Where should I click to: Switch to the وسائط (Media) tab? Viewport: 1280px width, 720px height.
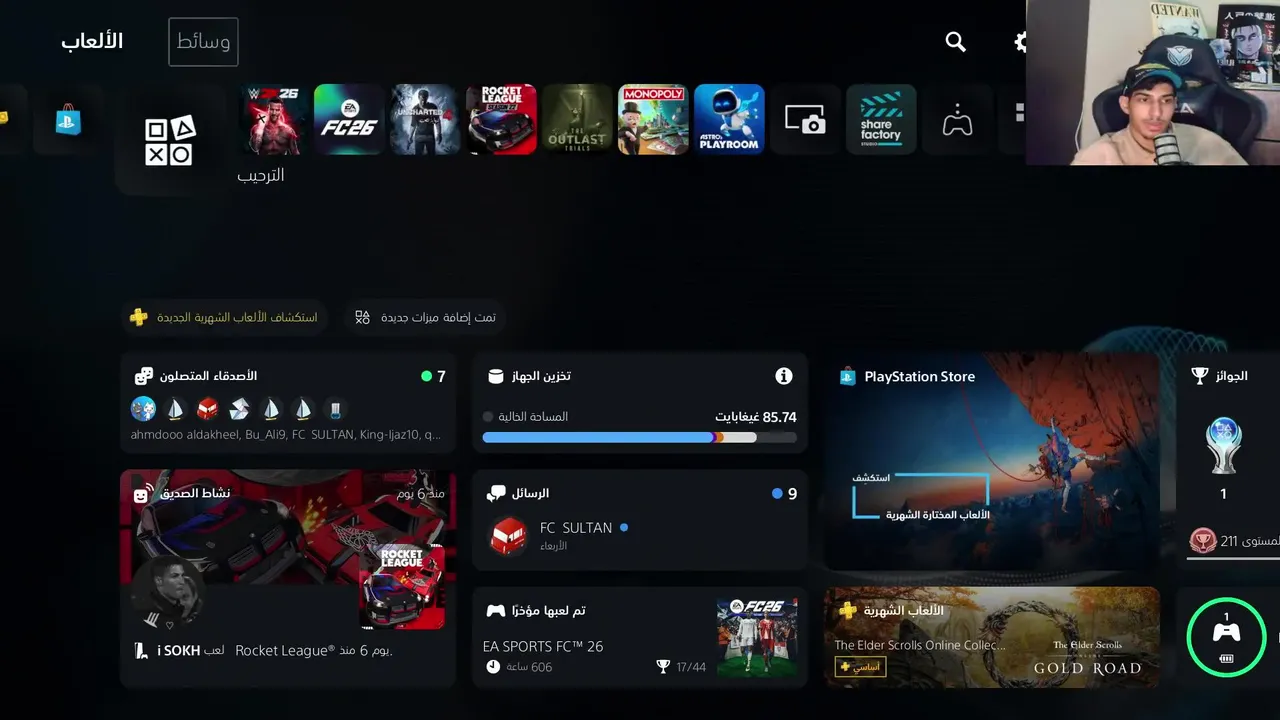click(x=203, y=42)
